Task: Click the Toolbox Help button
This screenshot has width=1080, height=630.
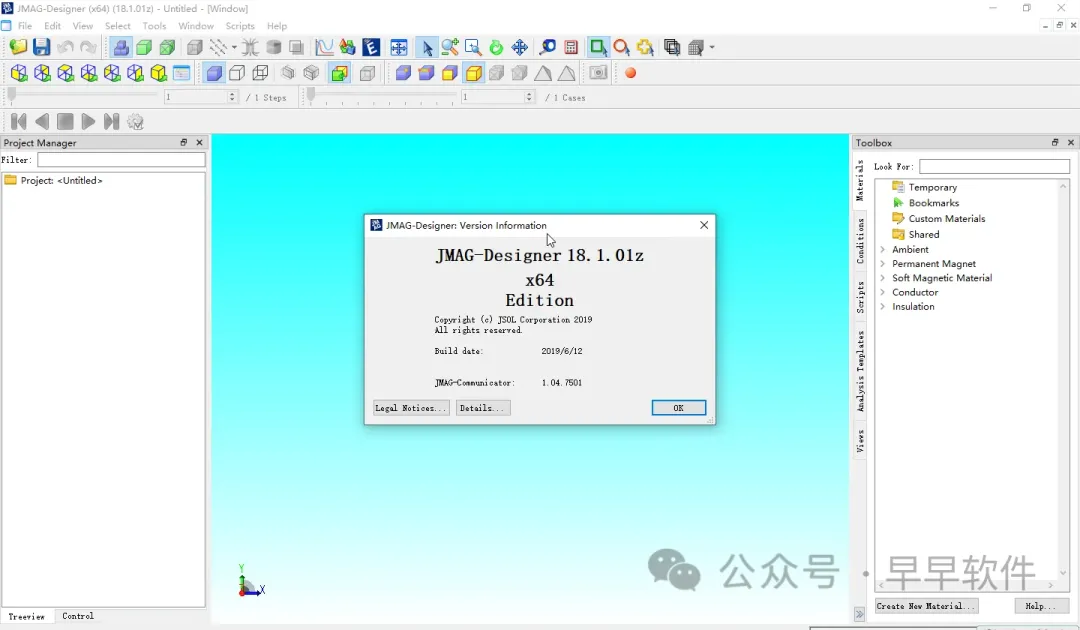Action: coord(1041,606)
